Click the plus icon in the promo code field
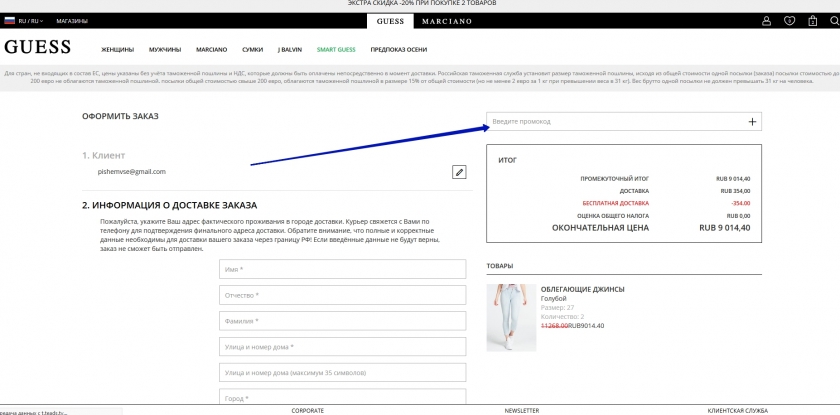This screenshot has width=840, height=415. pos(752,122)
